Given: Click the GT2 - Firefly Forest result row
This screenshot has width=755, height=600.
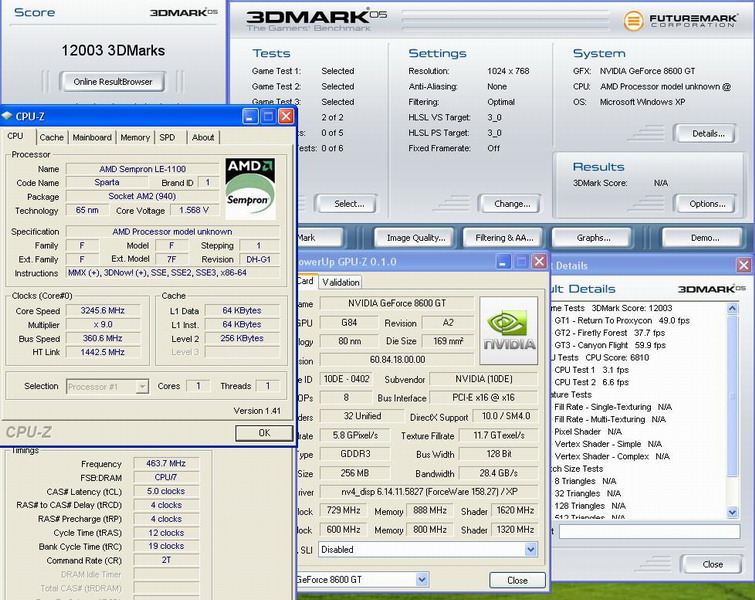Looking at the screenshot, I should [x=609, y=333].
